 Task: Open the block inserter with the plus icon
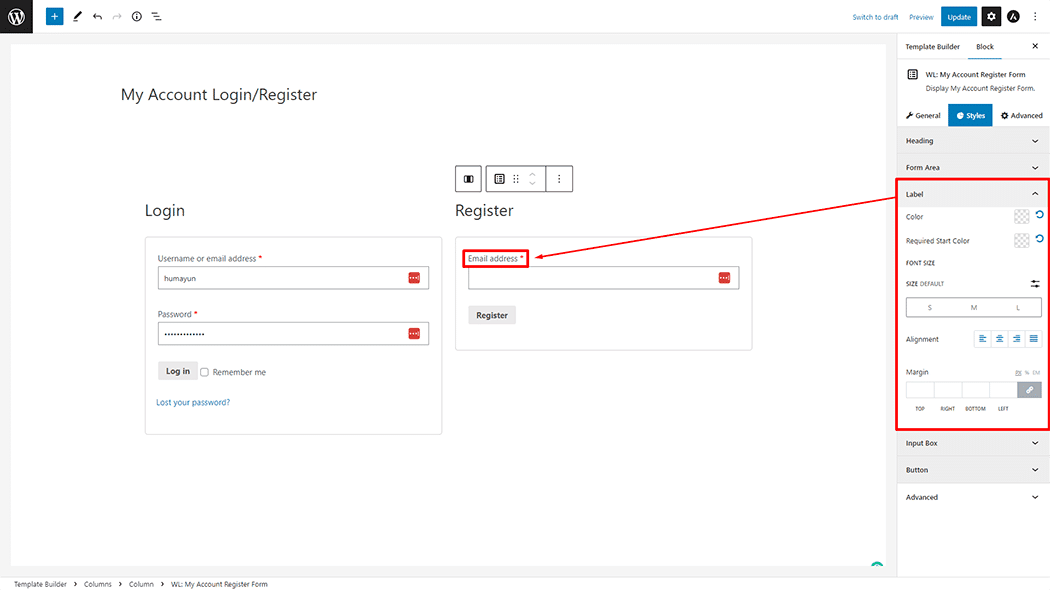click(54, 16)
